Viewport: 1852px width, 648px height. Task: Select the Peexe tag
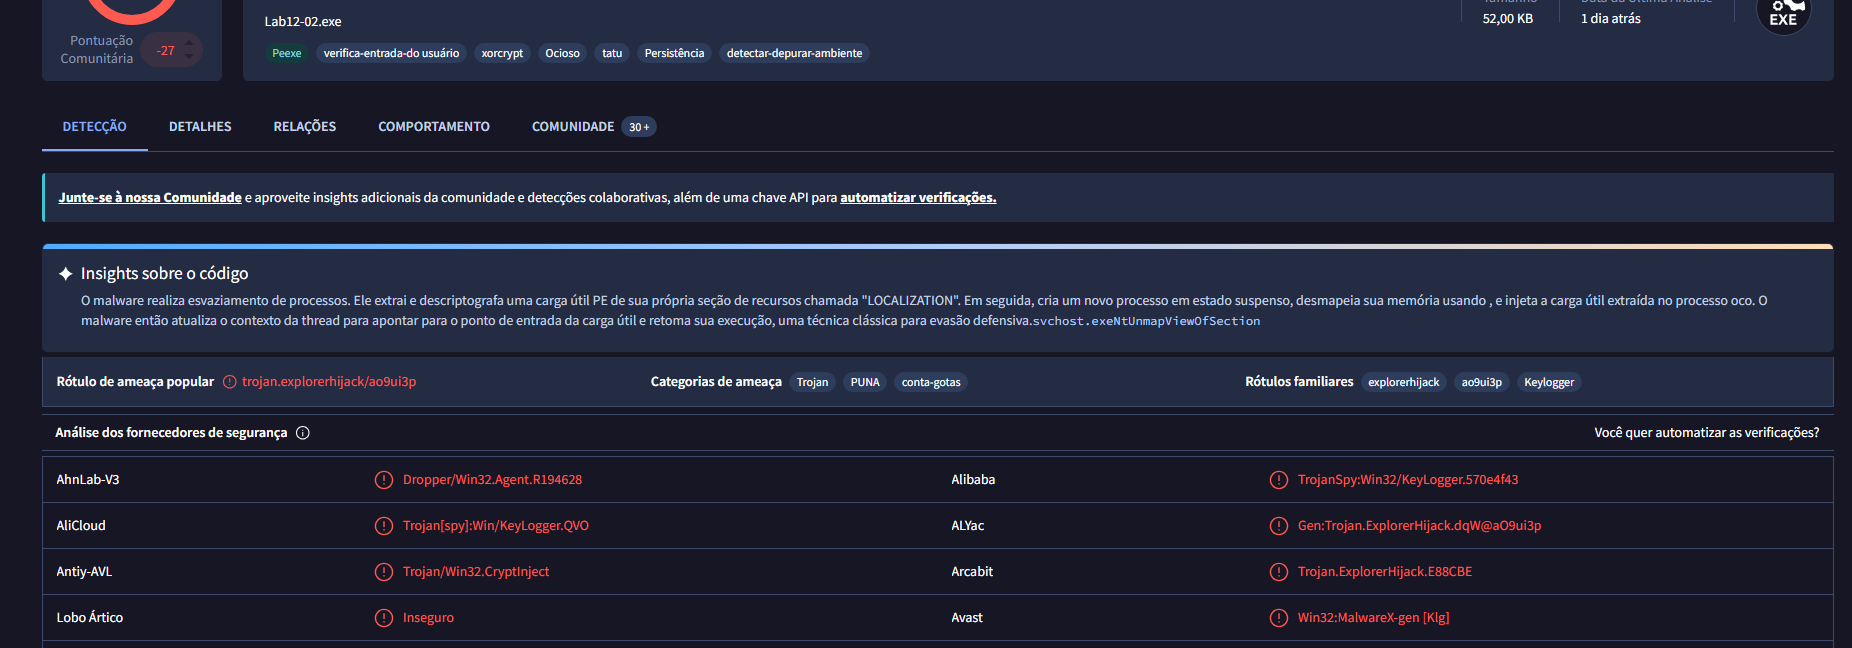click(287, 53)
